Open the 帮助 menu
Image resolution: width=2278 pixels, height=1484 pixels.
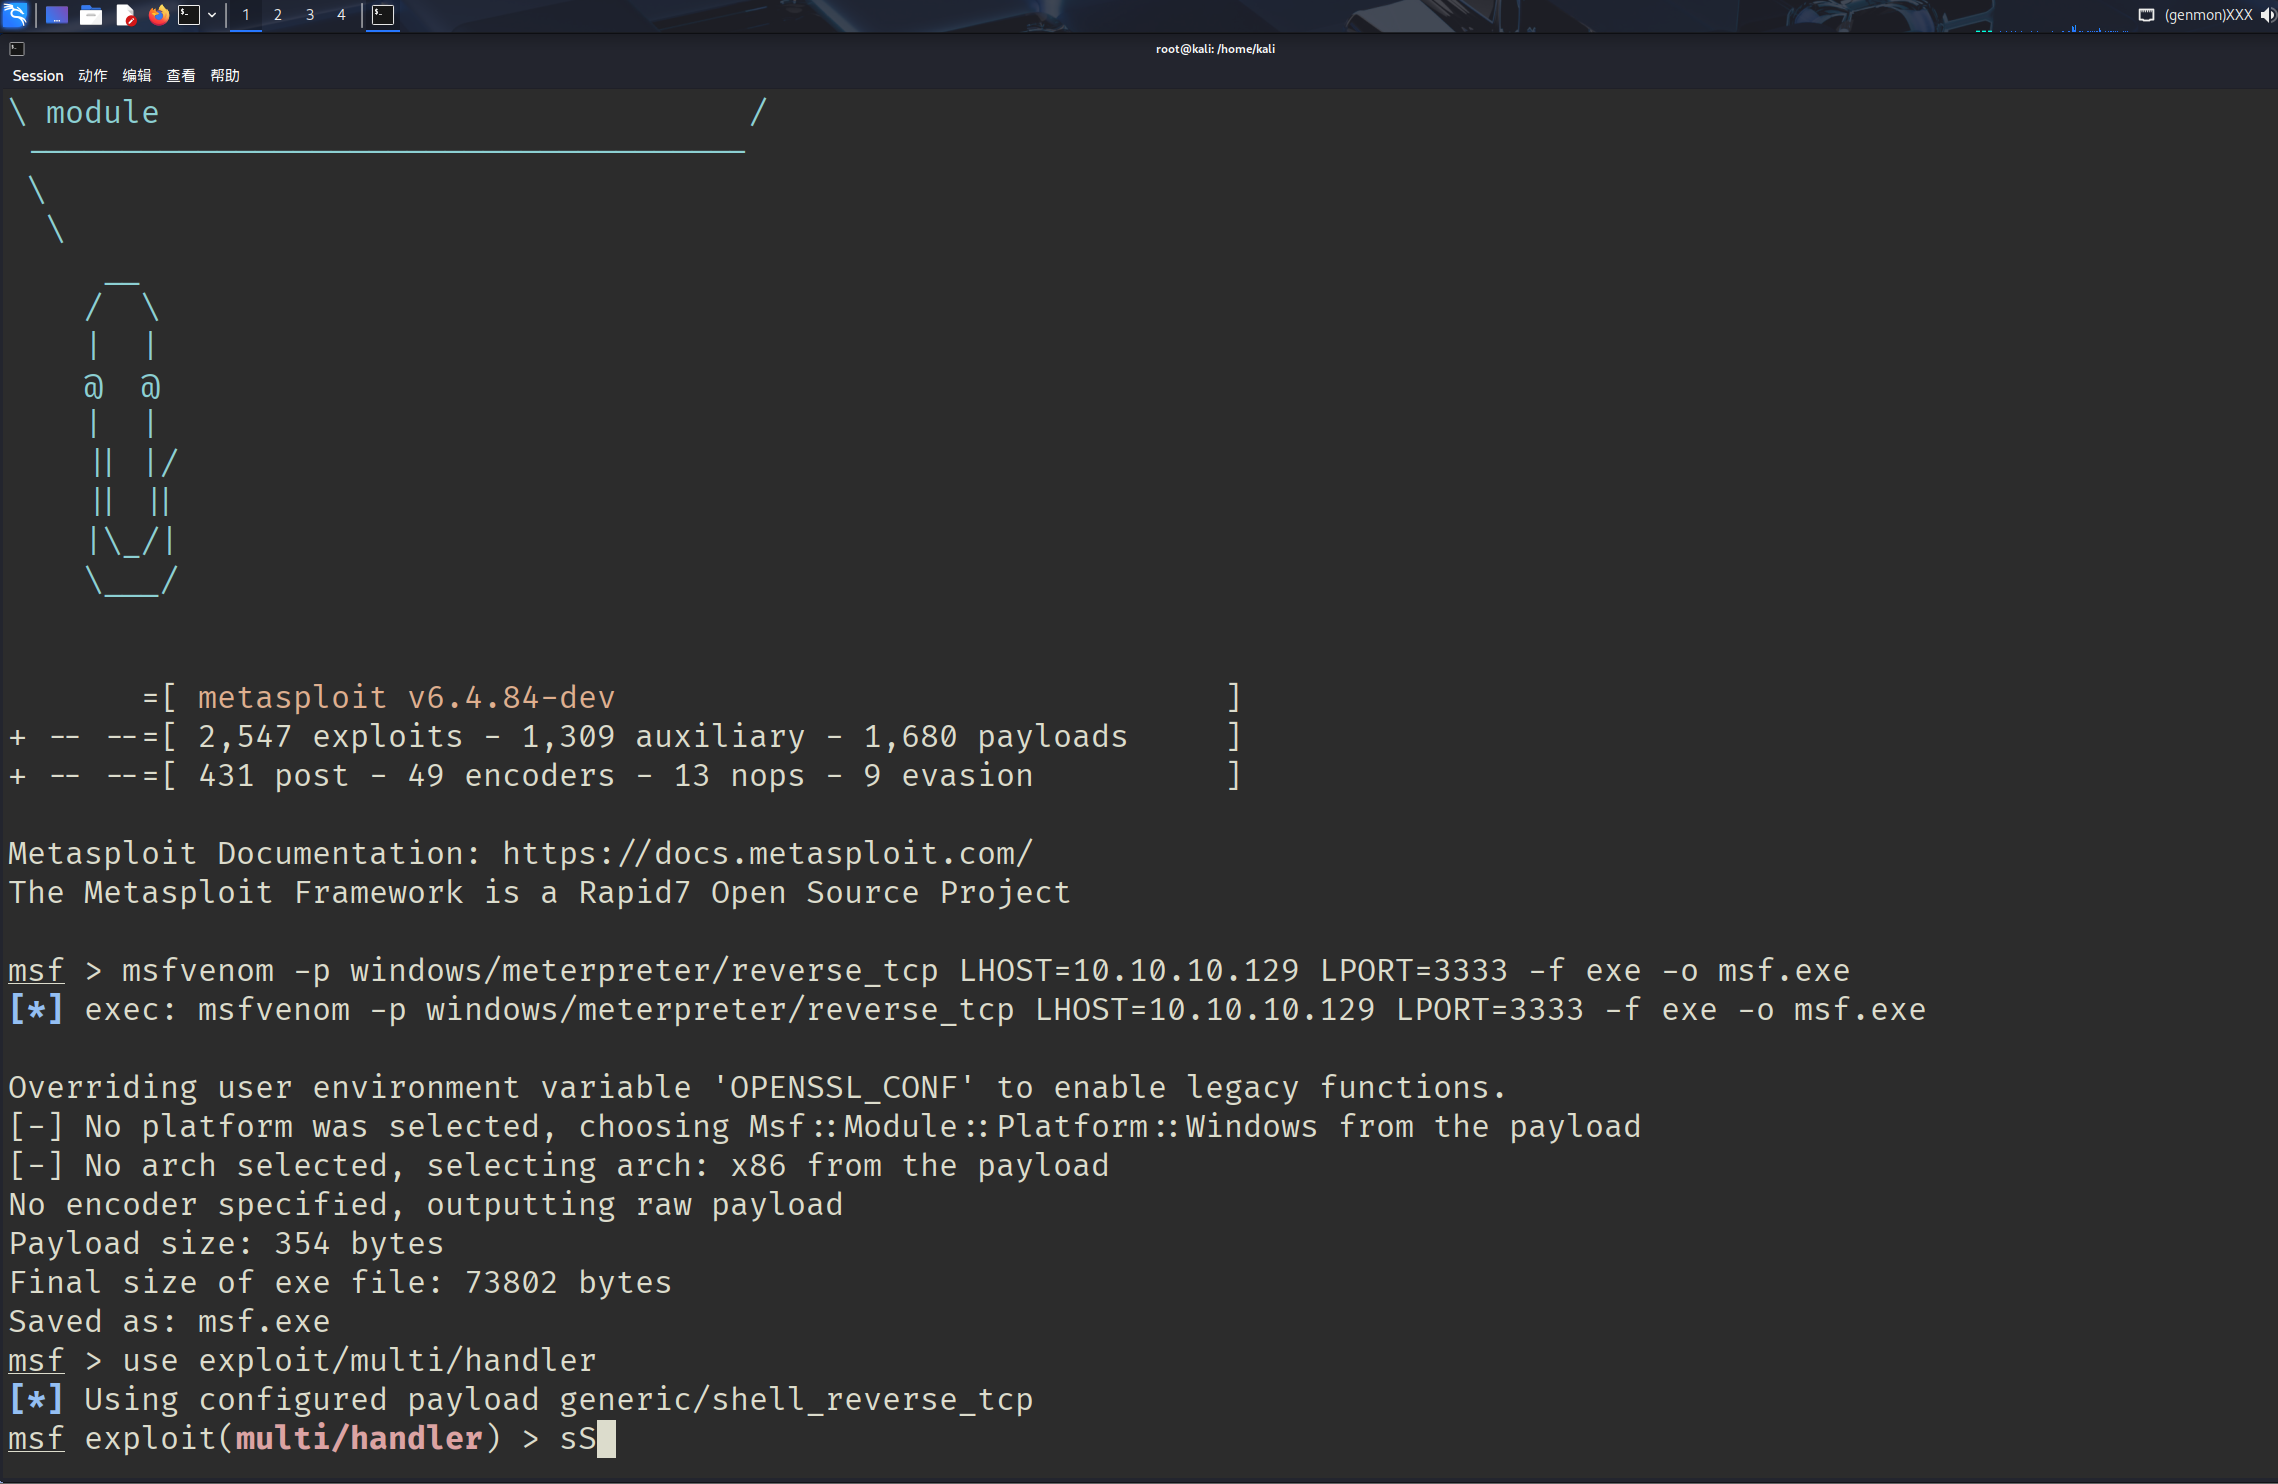point(225,76)
